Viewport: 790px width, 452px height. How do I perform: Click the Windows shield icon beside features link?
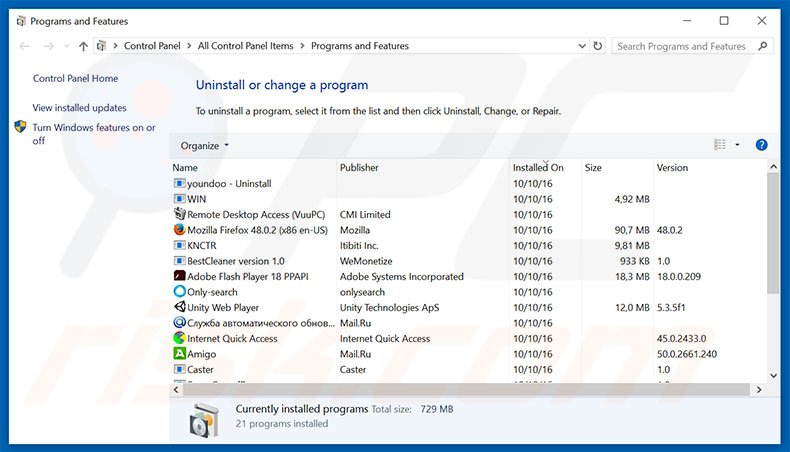coord(20,126)
